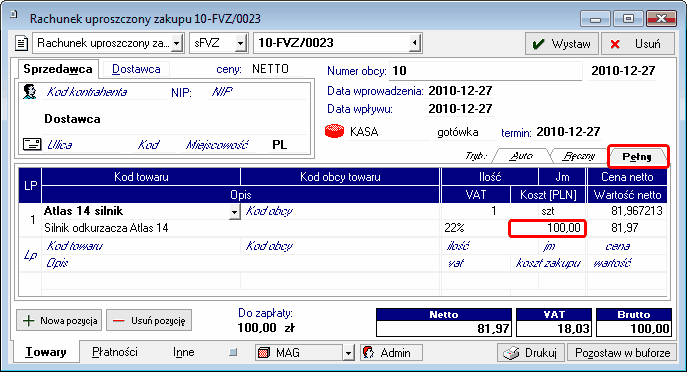Switch to the Dostawca tab

(136, 69)
